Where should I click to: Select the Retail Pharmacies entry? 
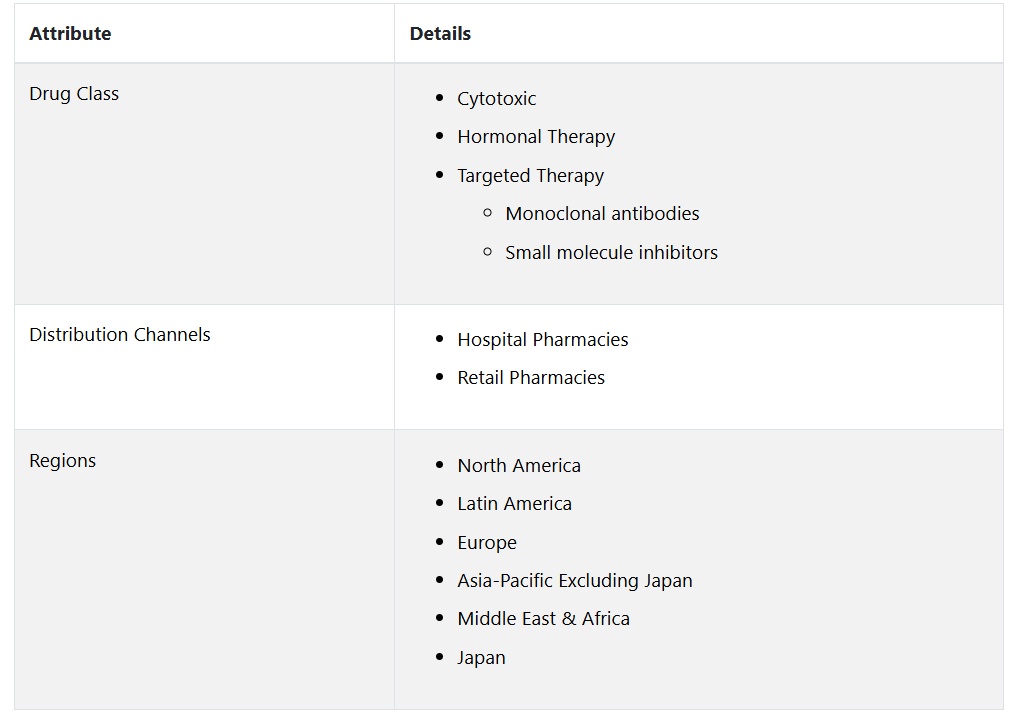pos(531,378)
